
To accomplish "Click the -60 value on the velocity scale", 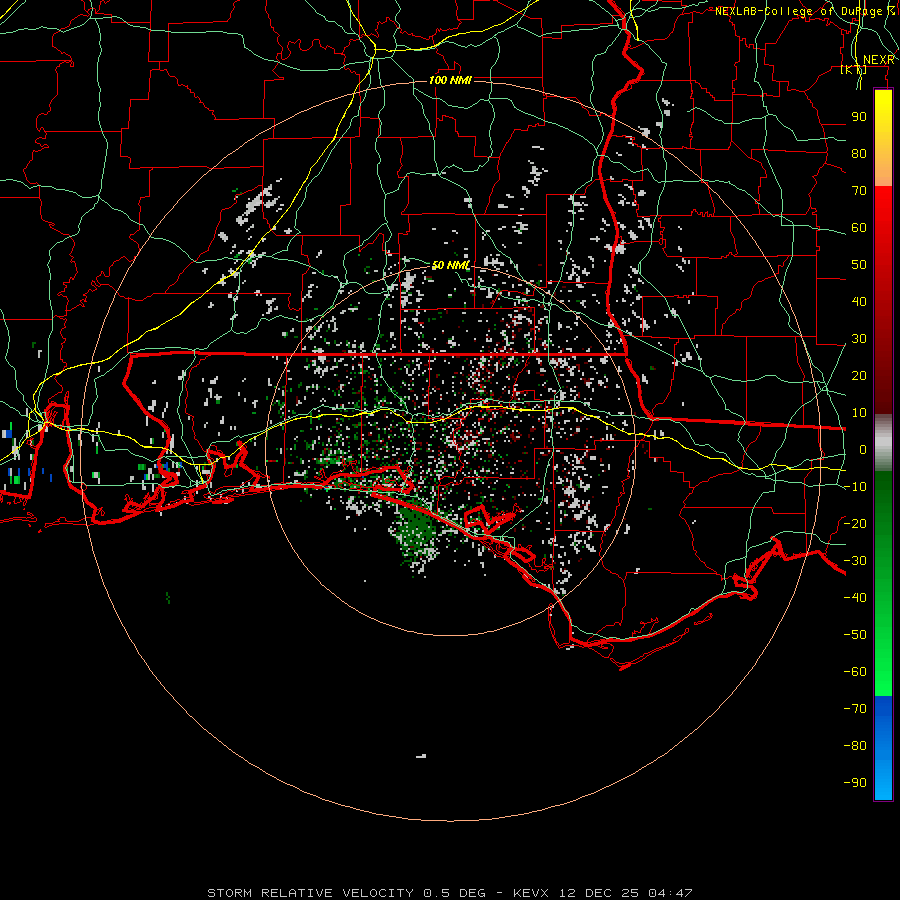I will 855,672.
